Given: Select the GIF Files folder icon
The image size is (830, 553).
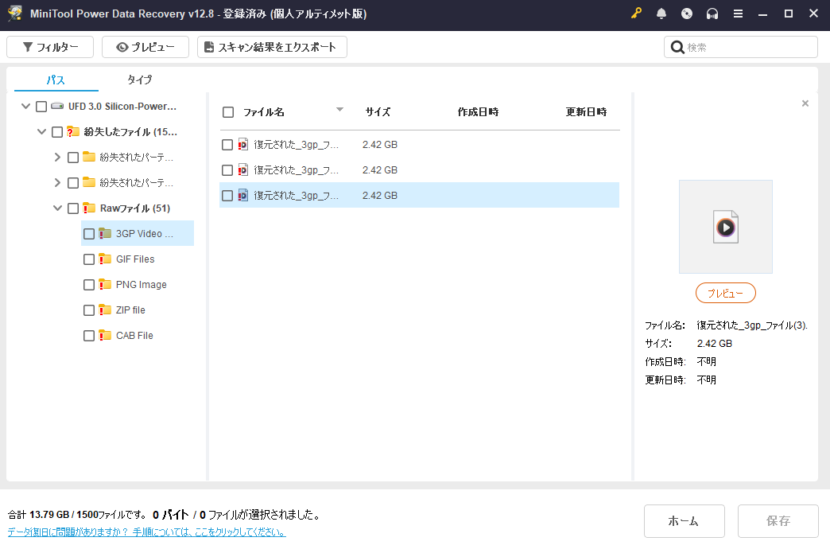Looking at the screenshot, I should (x=105, y=259).
